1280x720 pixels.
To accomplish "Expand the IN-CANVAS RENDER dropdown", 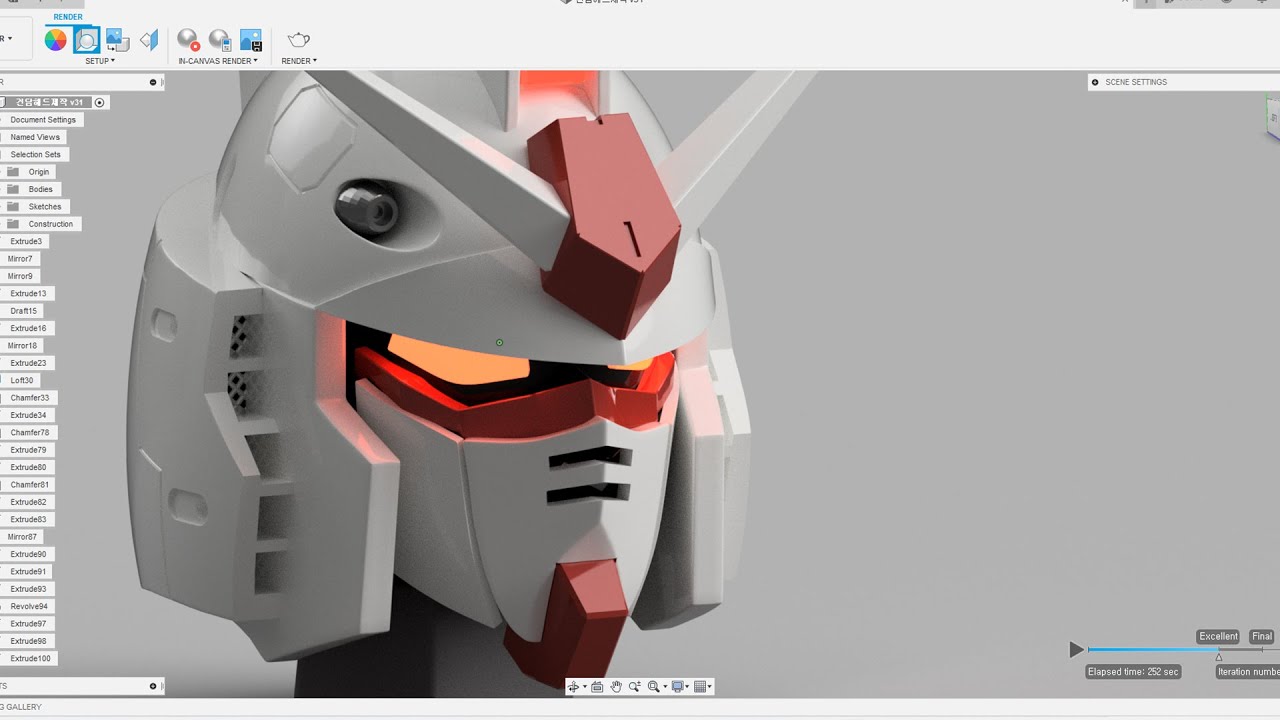I will (218, 61).
